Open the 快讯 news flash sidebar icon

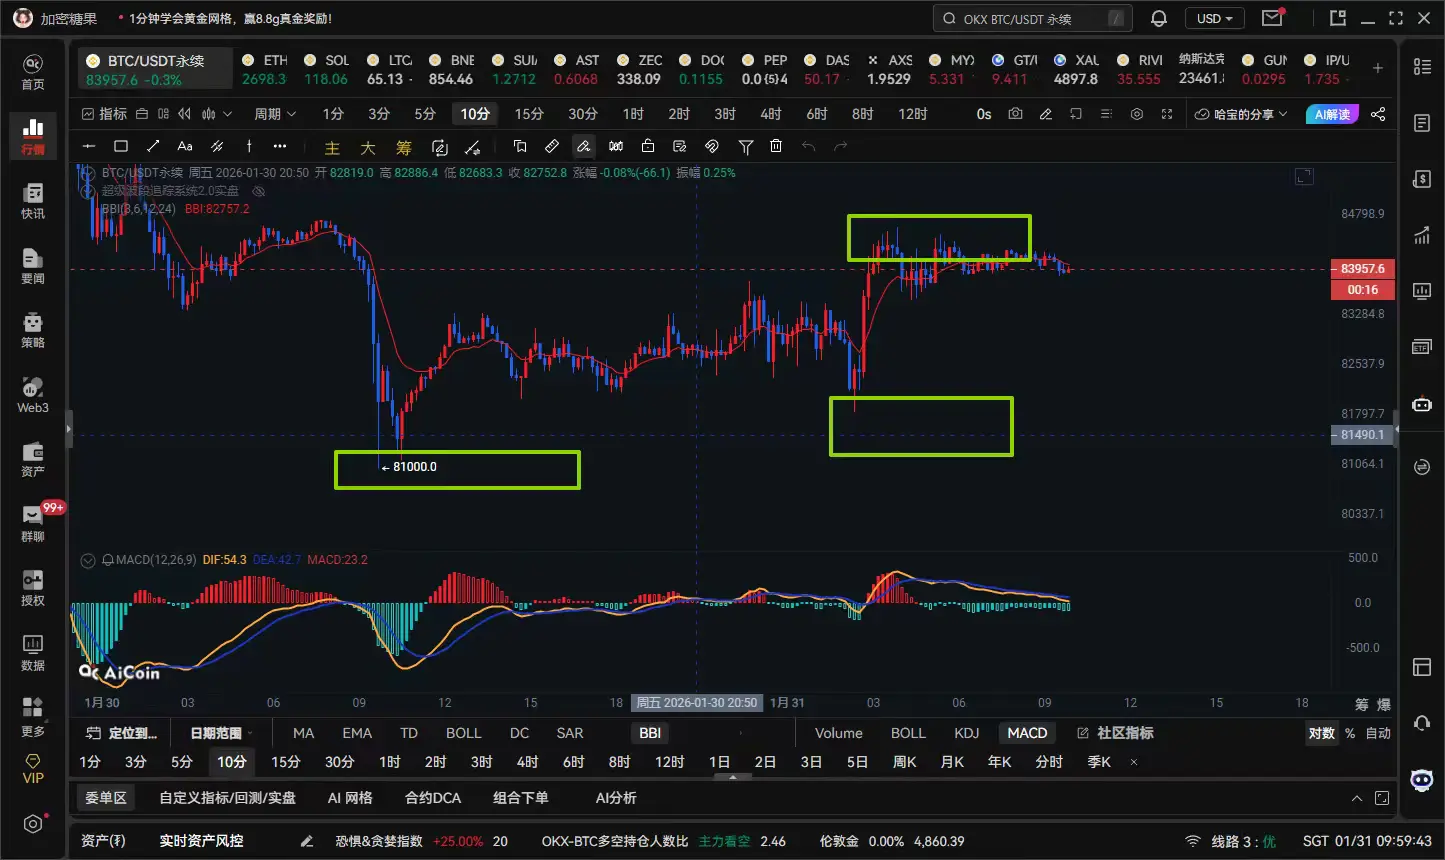[33, 200]
